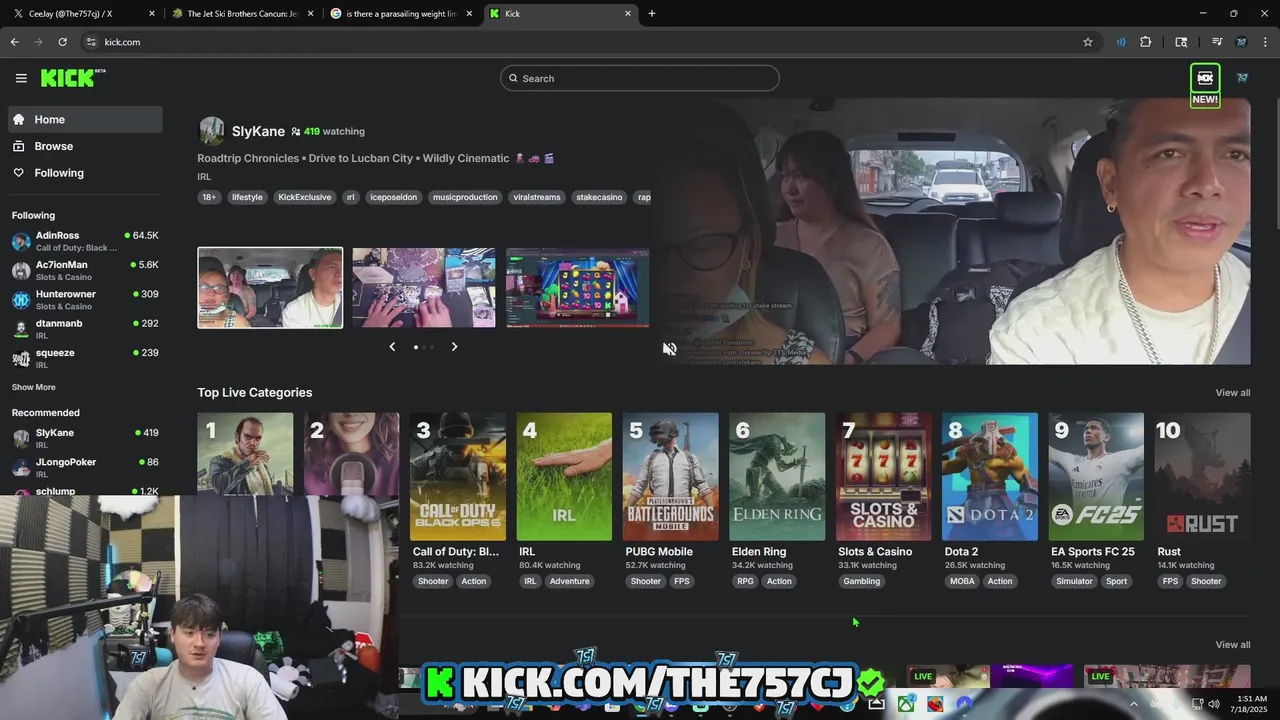Screen dimensions: 1280x720
Task: Click AdinRoss avatar in Following list
Action: pos(21,241)
